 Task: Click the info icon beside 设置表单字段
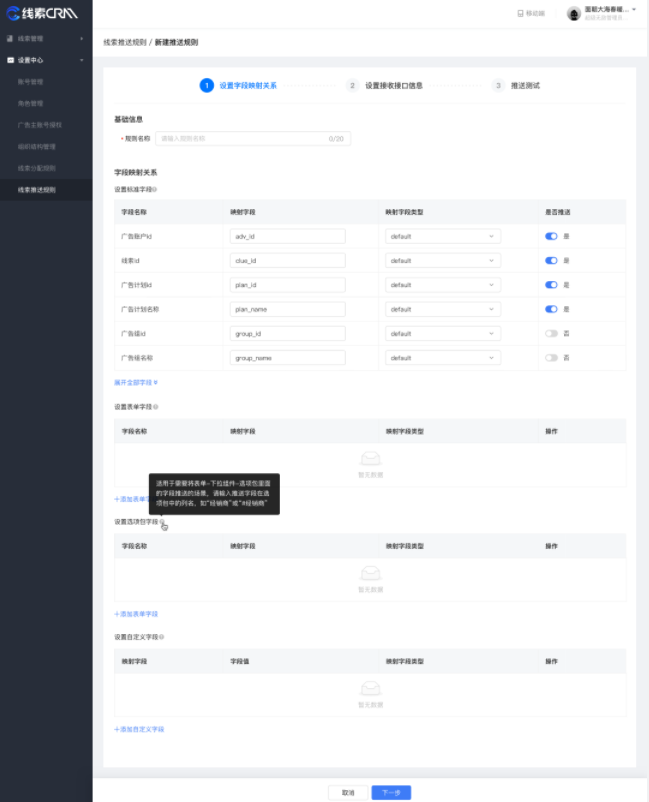point(156,407)
